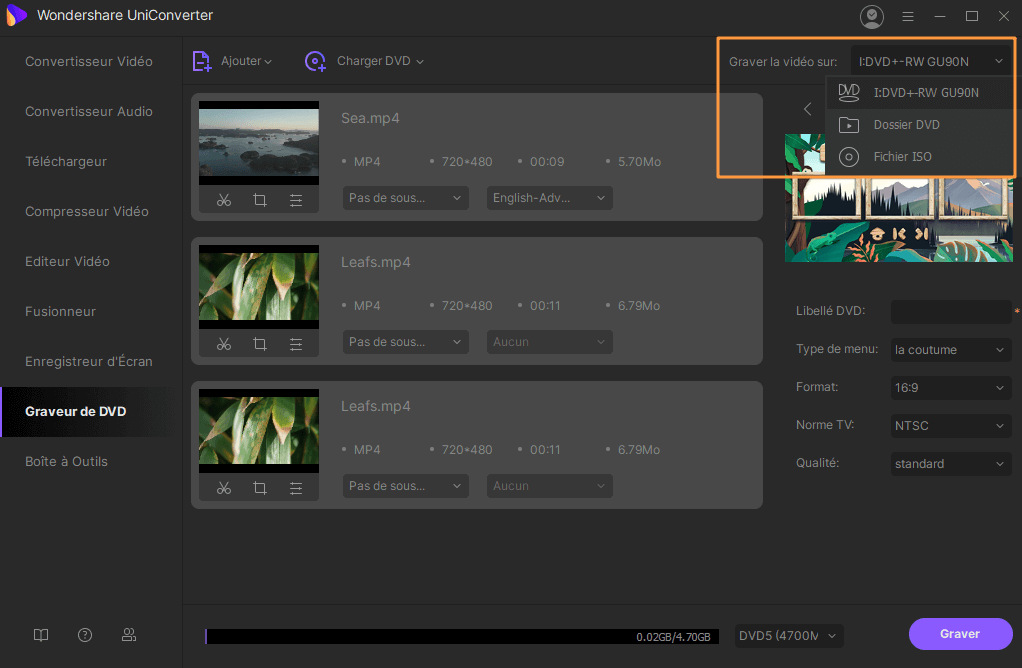
Task: Switch to Convertisseur Audio tab
Action: pos(89,111)
